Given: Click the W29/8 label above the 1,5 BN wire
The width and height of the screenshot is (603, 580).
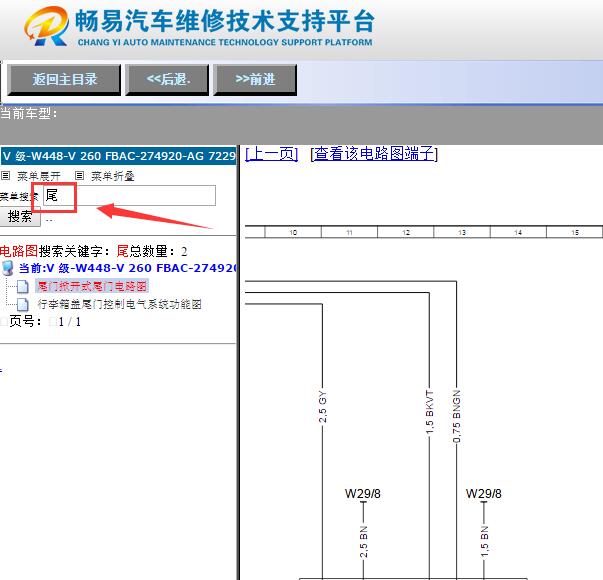Looking at the screenshot, I should pos(483,493).
